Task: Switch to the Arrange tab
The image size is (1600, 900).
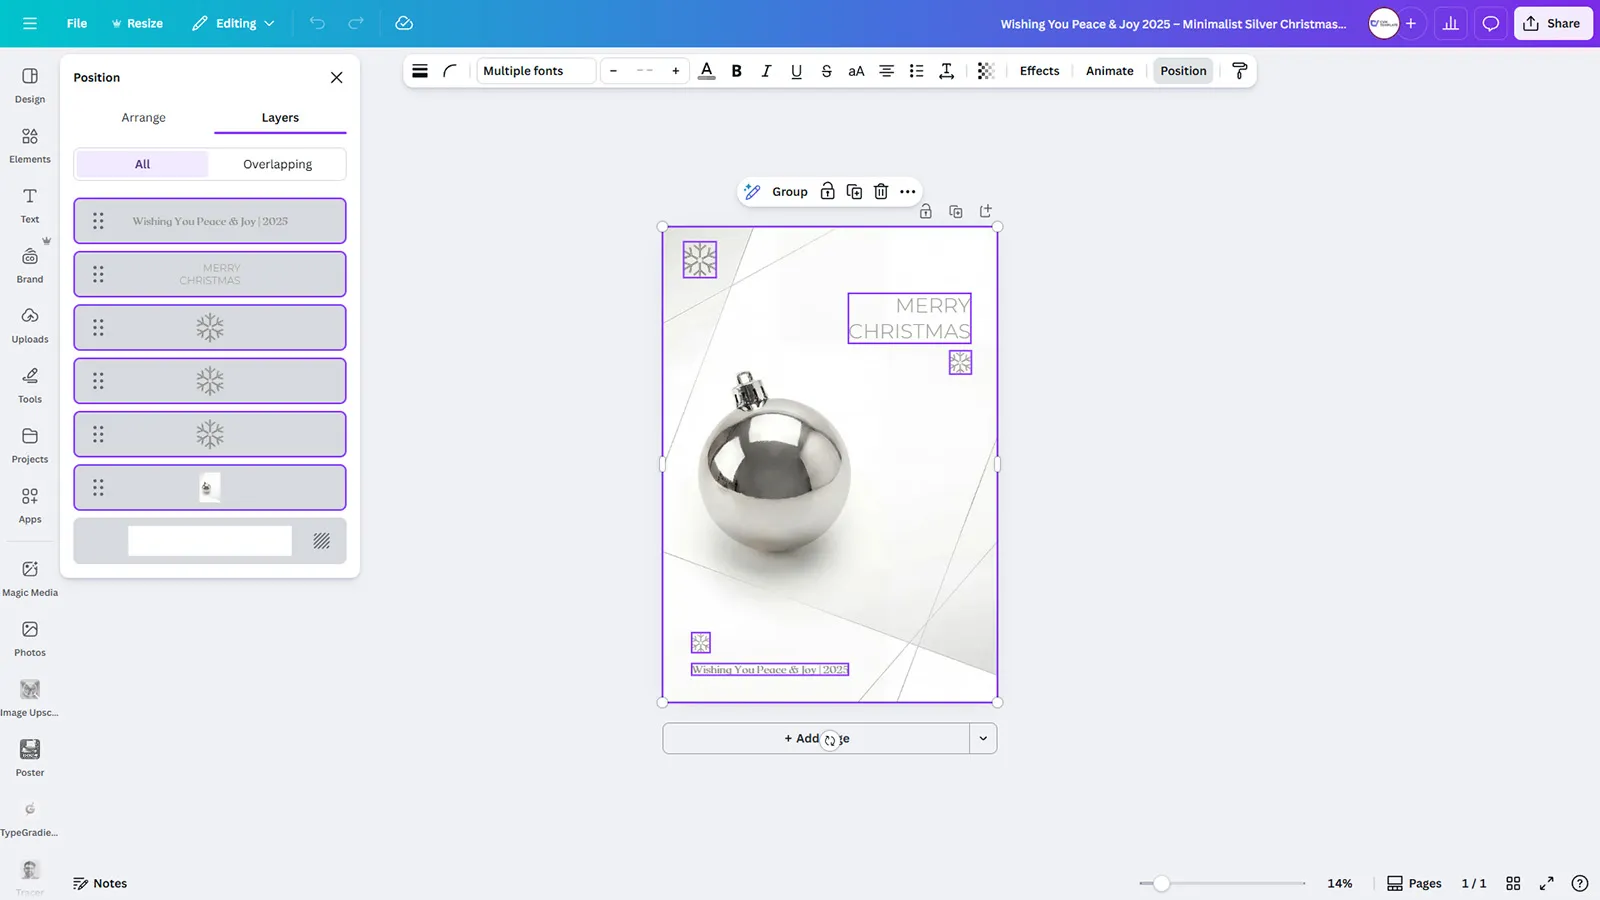Action: coord(143,118)
